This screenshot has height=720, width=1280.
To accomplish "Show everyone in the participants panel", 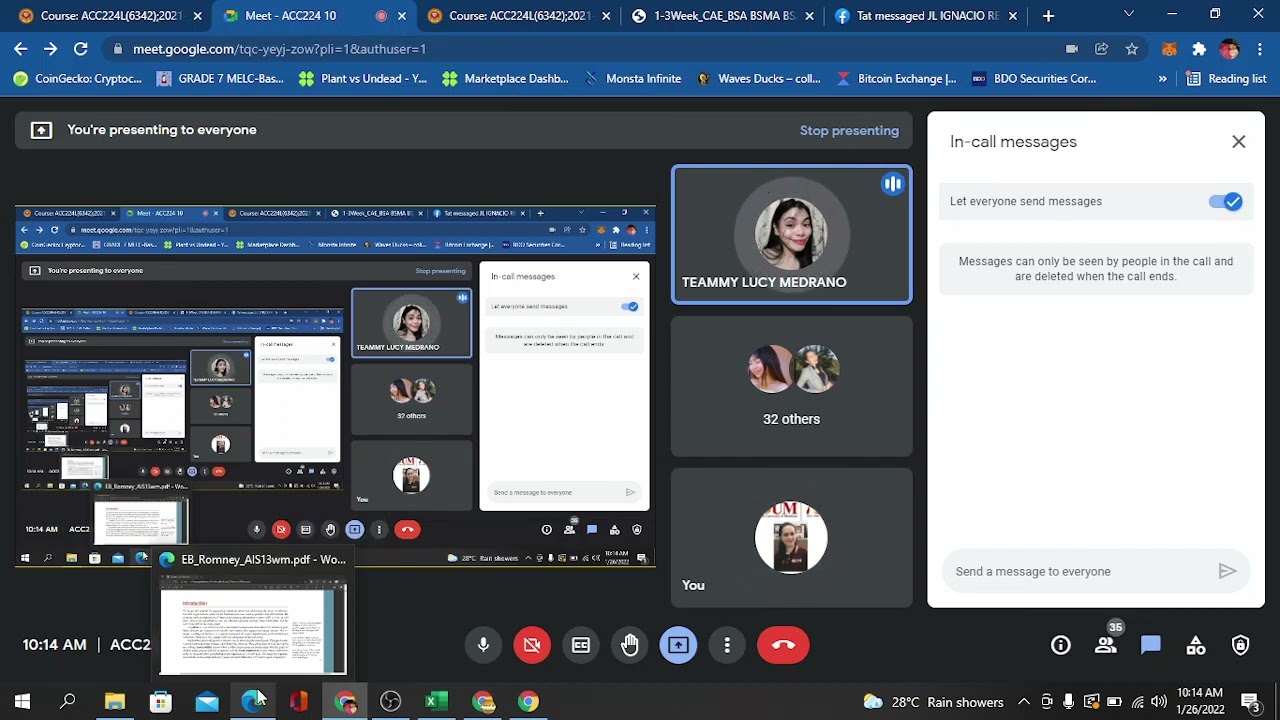I will (x=1106, y=645).
